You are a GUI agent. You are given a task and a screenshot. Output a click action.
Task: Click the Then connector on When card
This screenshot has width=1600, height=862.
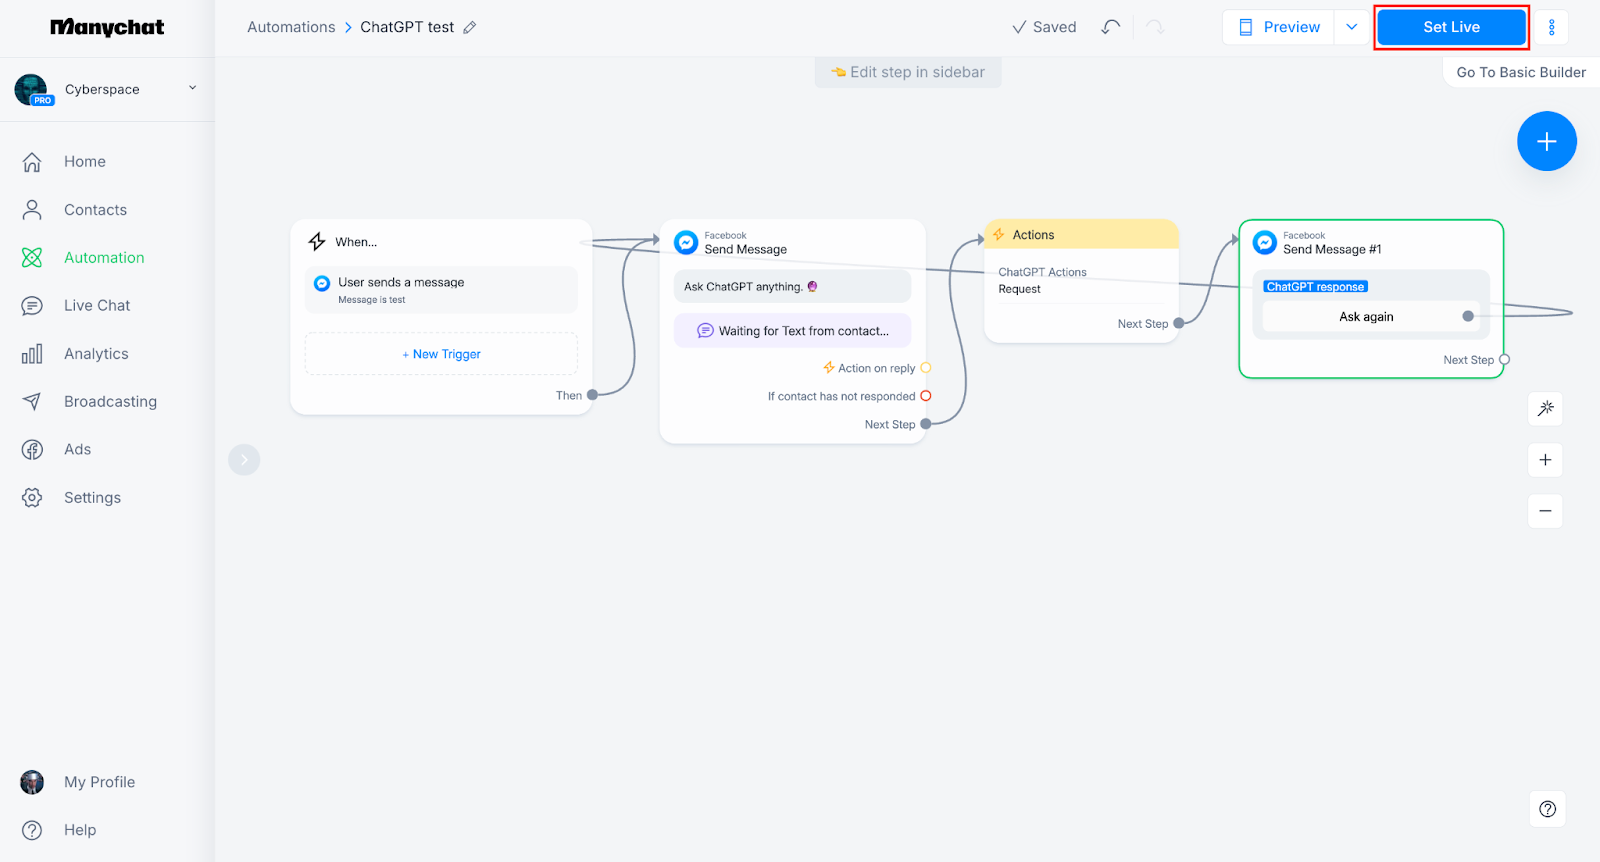pyautogui.click(x=592, y=395)
